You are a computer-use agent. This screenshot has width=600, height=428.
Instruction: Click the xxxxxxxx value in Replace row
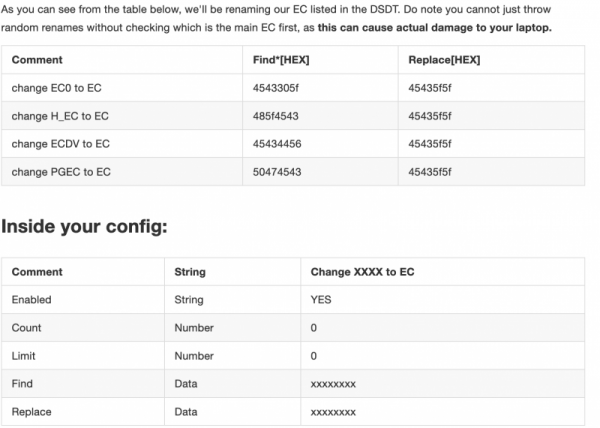(334, 411)
